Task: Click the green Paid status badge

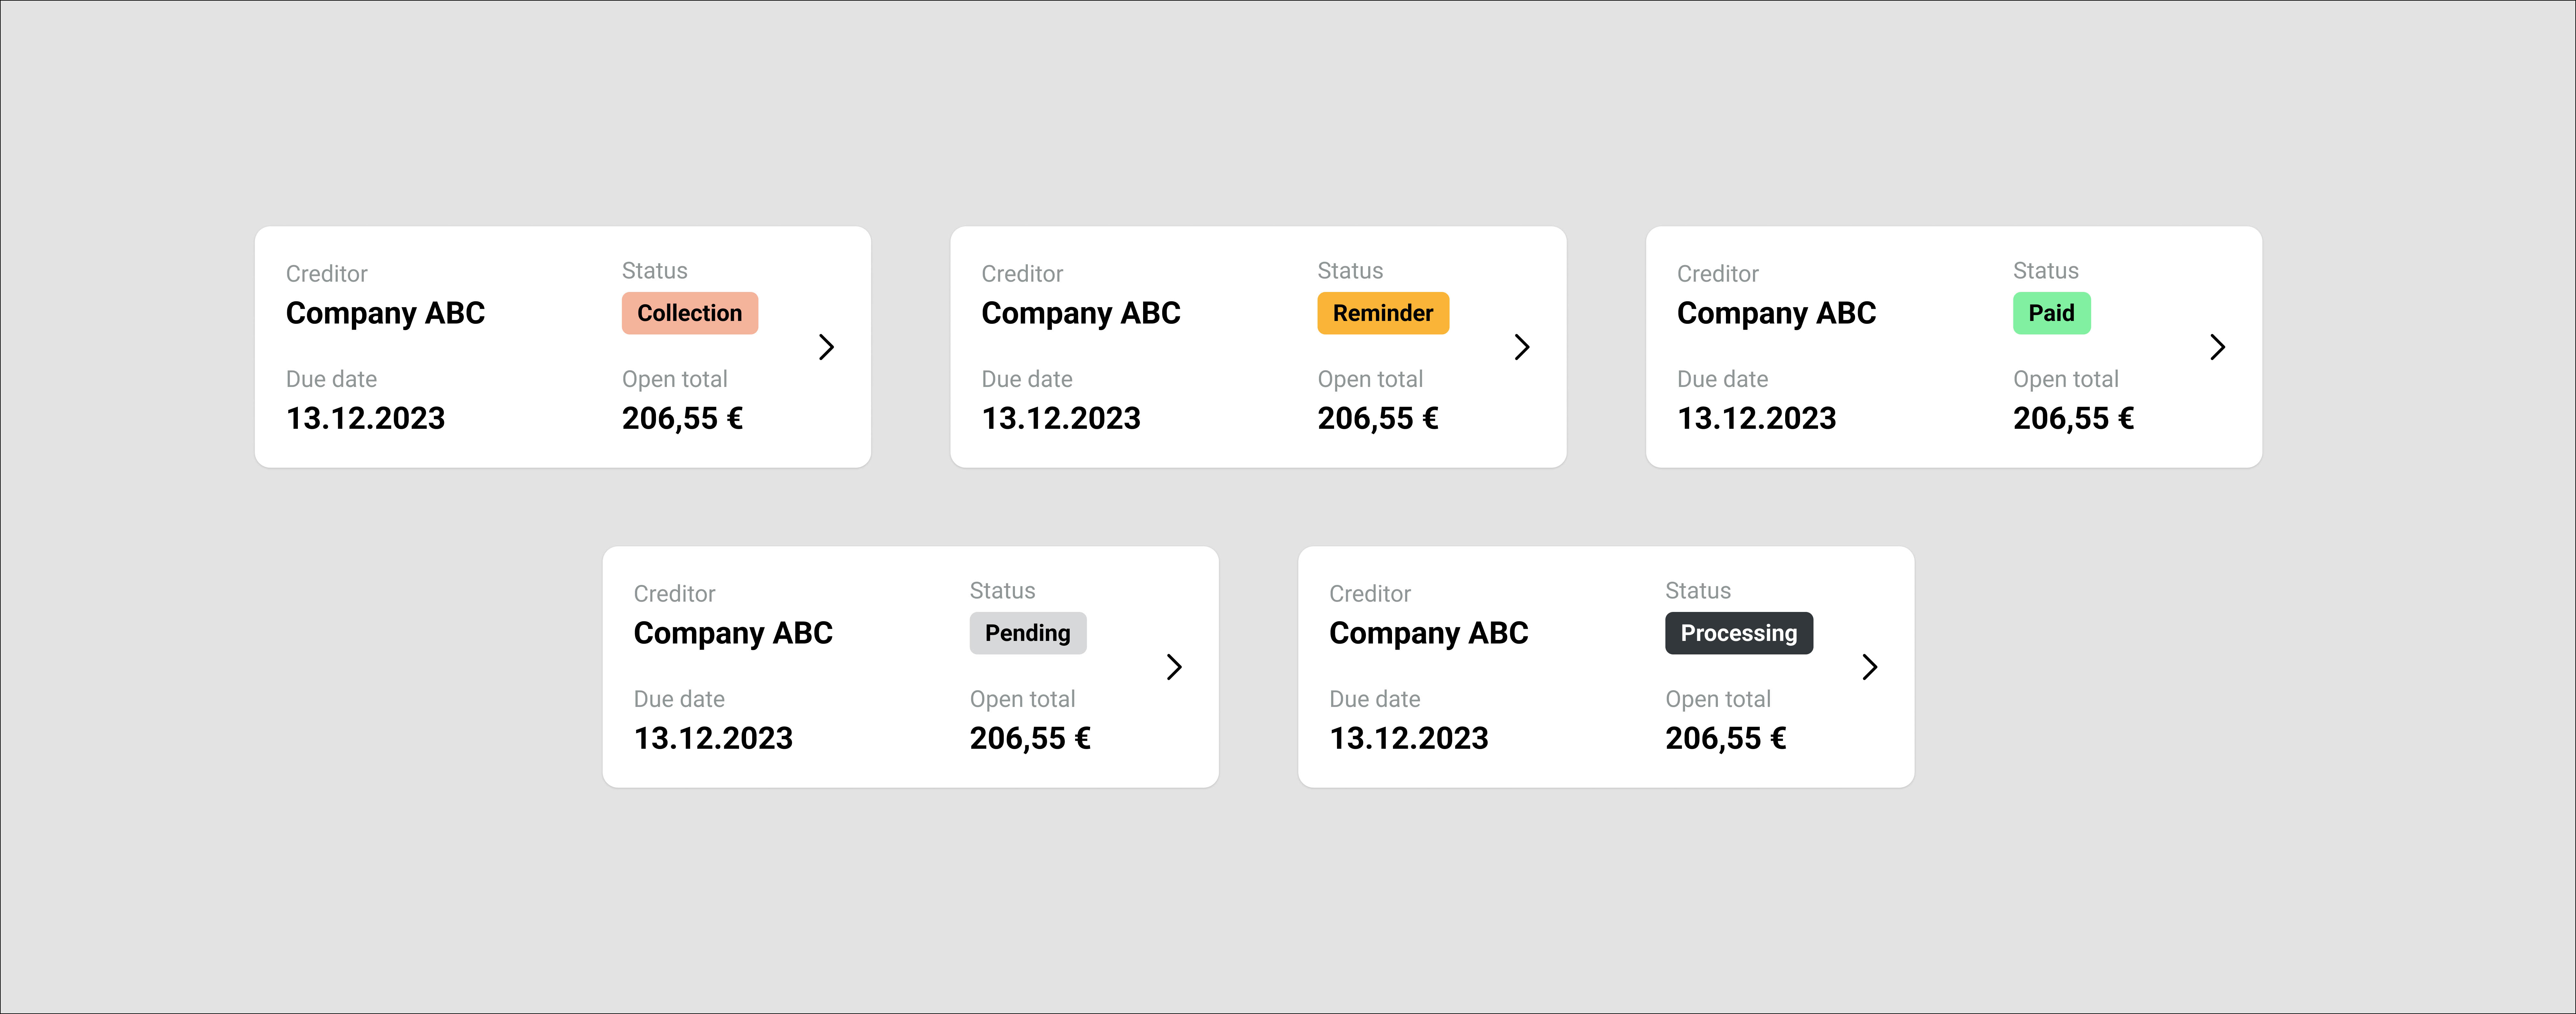Action: tap(2051, 313)
